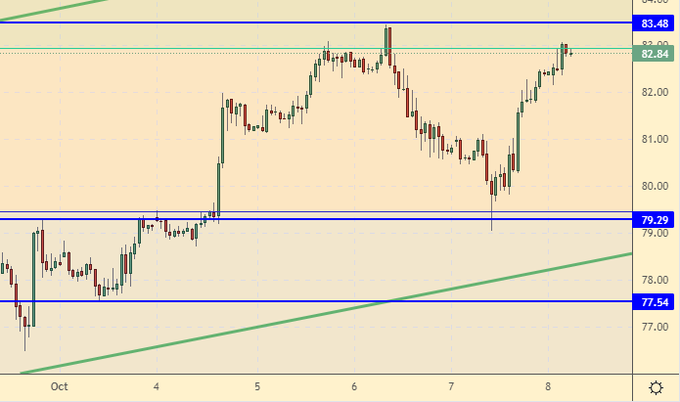Click the 78.00 price scale tick
This screenshot has width=680, height=402.
(655, 280)
